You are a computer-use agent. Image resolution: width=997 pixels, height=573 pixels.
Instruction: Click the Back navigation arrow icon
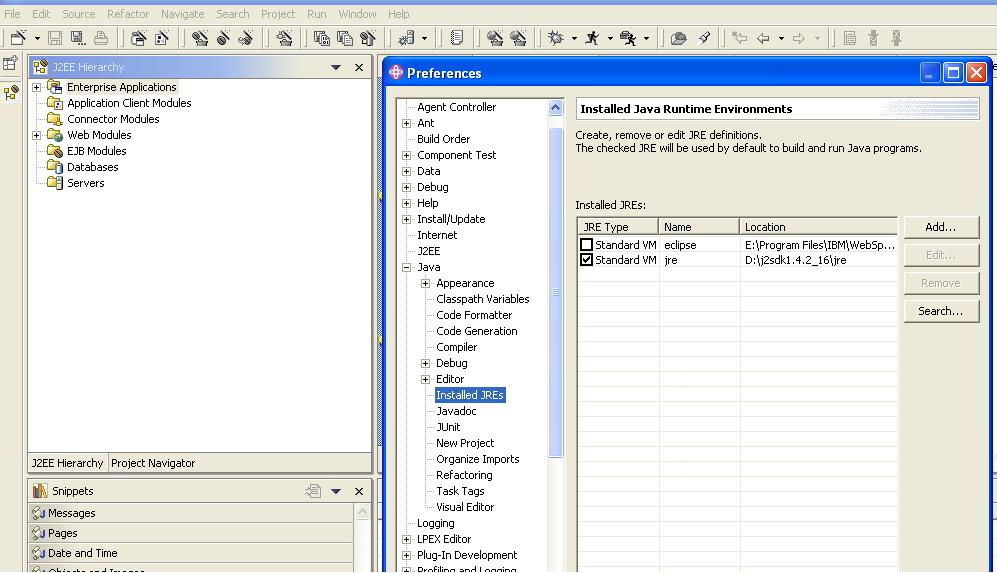point(763,38)
